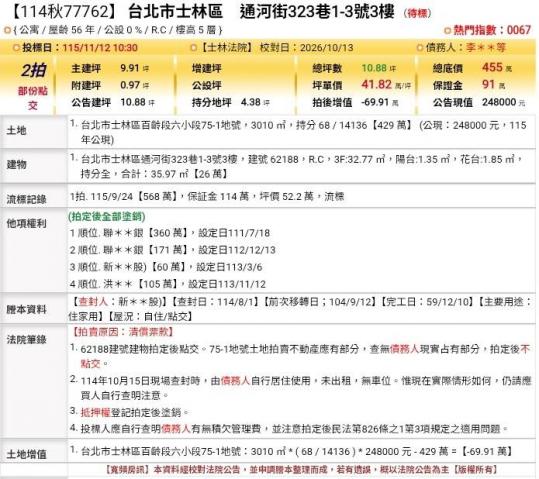Click the 土地增值 row header

26,454
